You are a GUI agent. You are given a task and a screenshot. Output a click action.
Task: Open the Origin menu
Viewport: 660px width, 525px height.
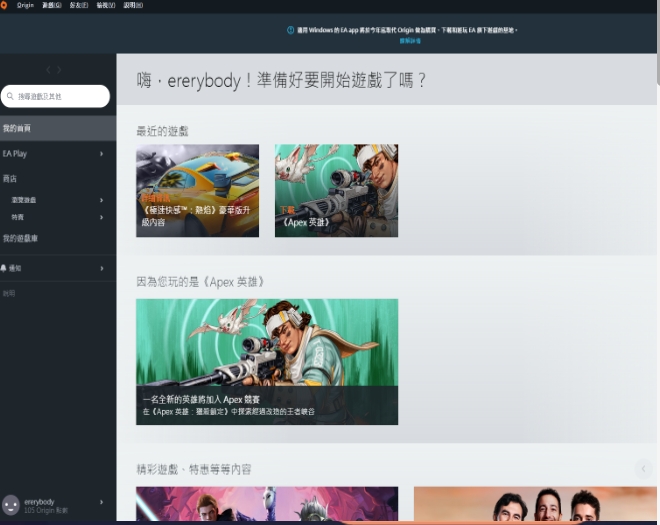coord(25,5)
